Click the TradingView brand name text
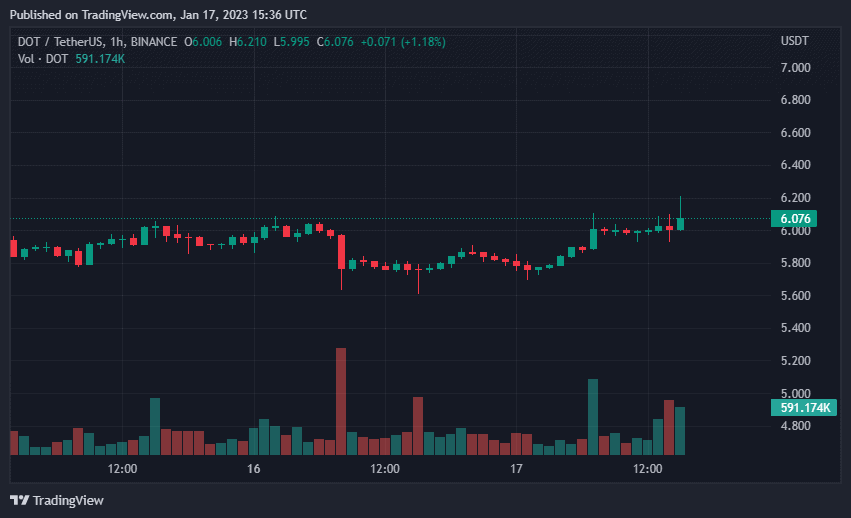 [68, 500]
